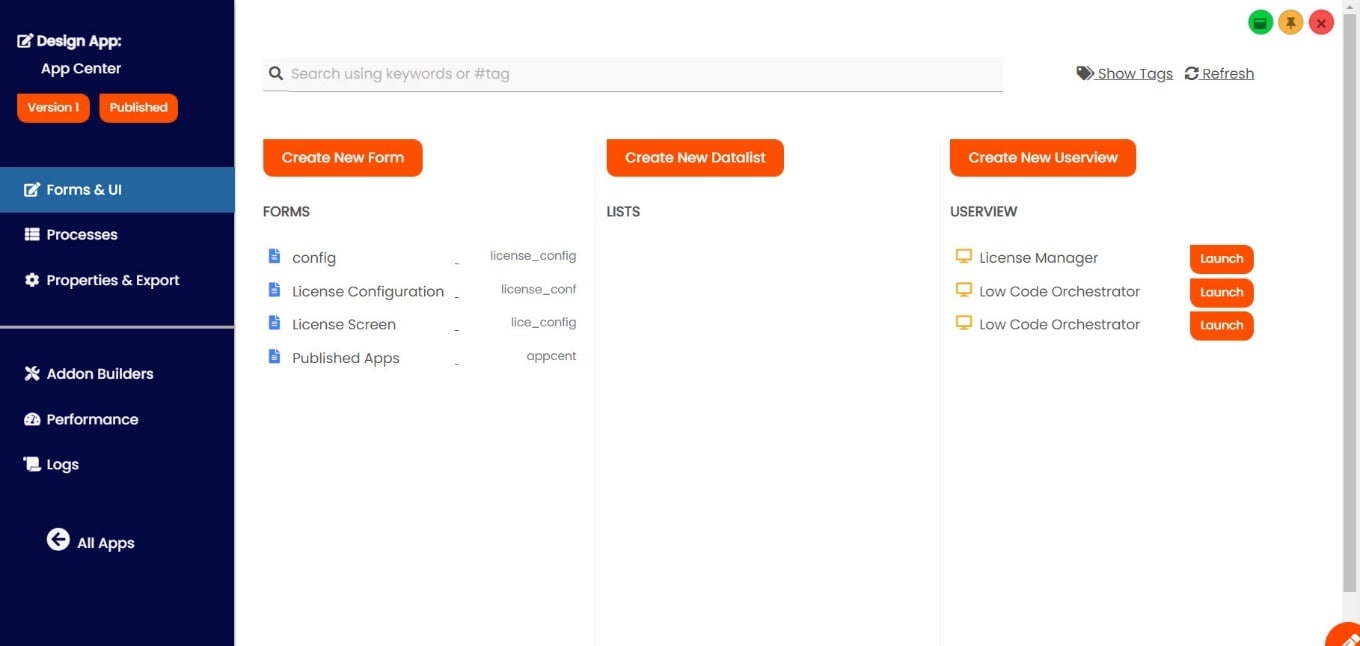This screenshot has height=646, width=1360.
Task: Click the document icon beside config form
Action: coord(274,257)
